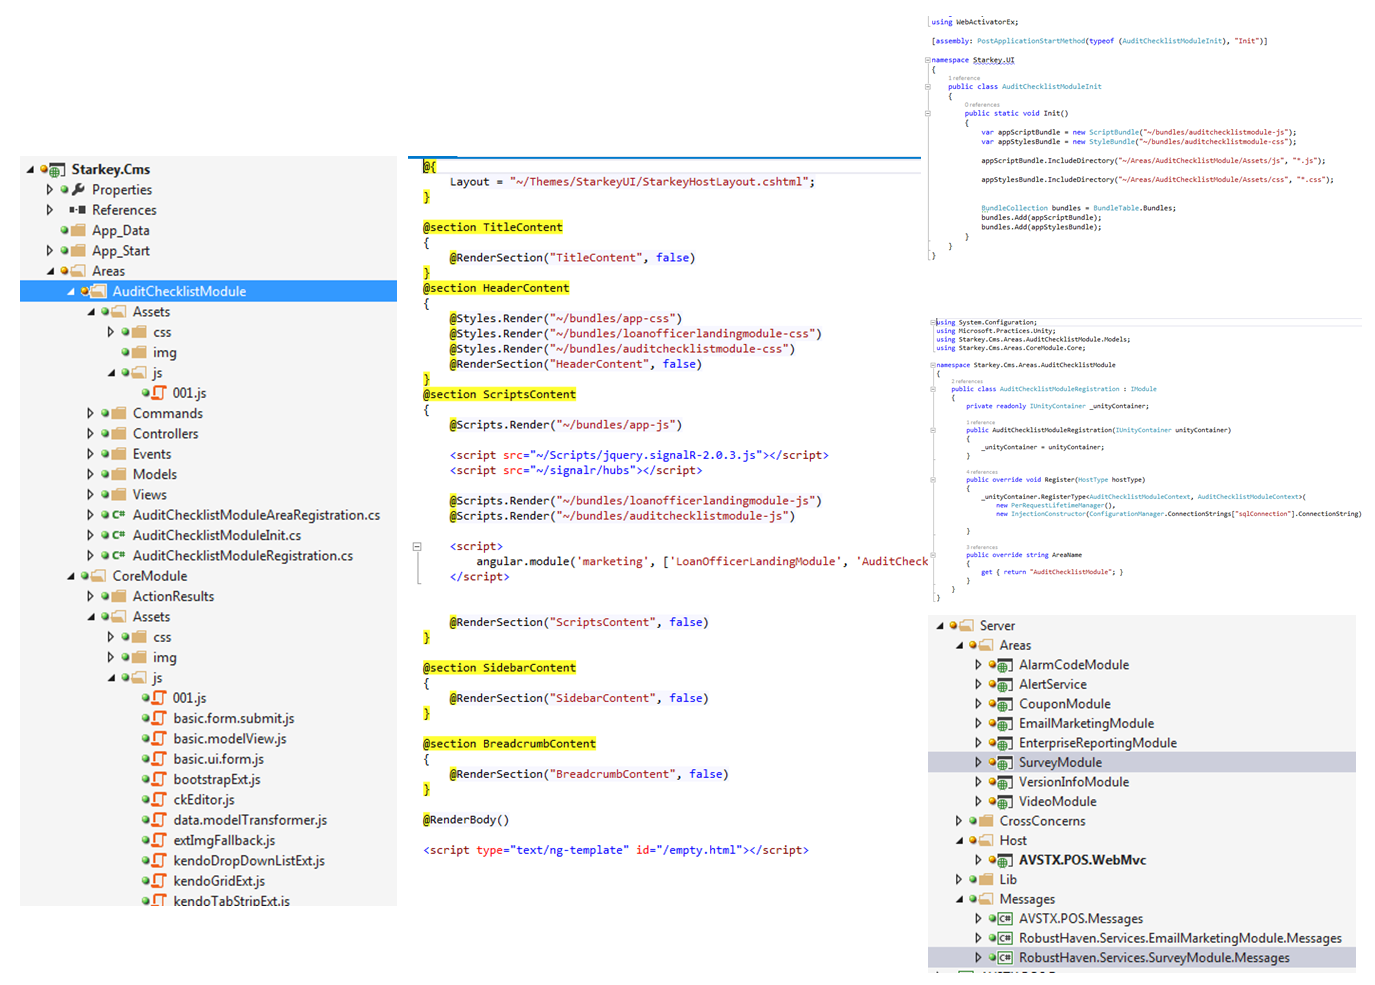Screen dimensions: 1375x985
Task: Select the AuditChecklistModule folder
Action: [179, 292]
